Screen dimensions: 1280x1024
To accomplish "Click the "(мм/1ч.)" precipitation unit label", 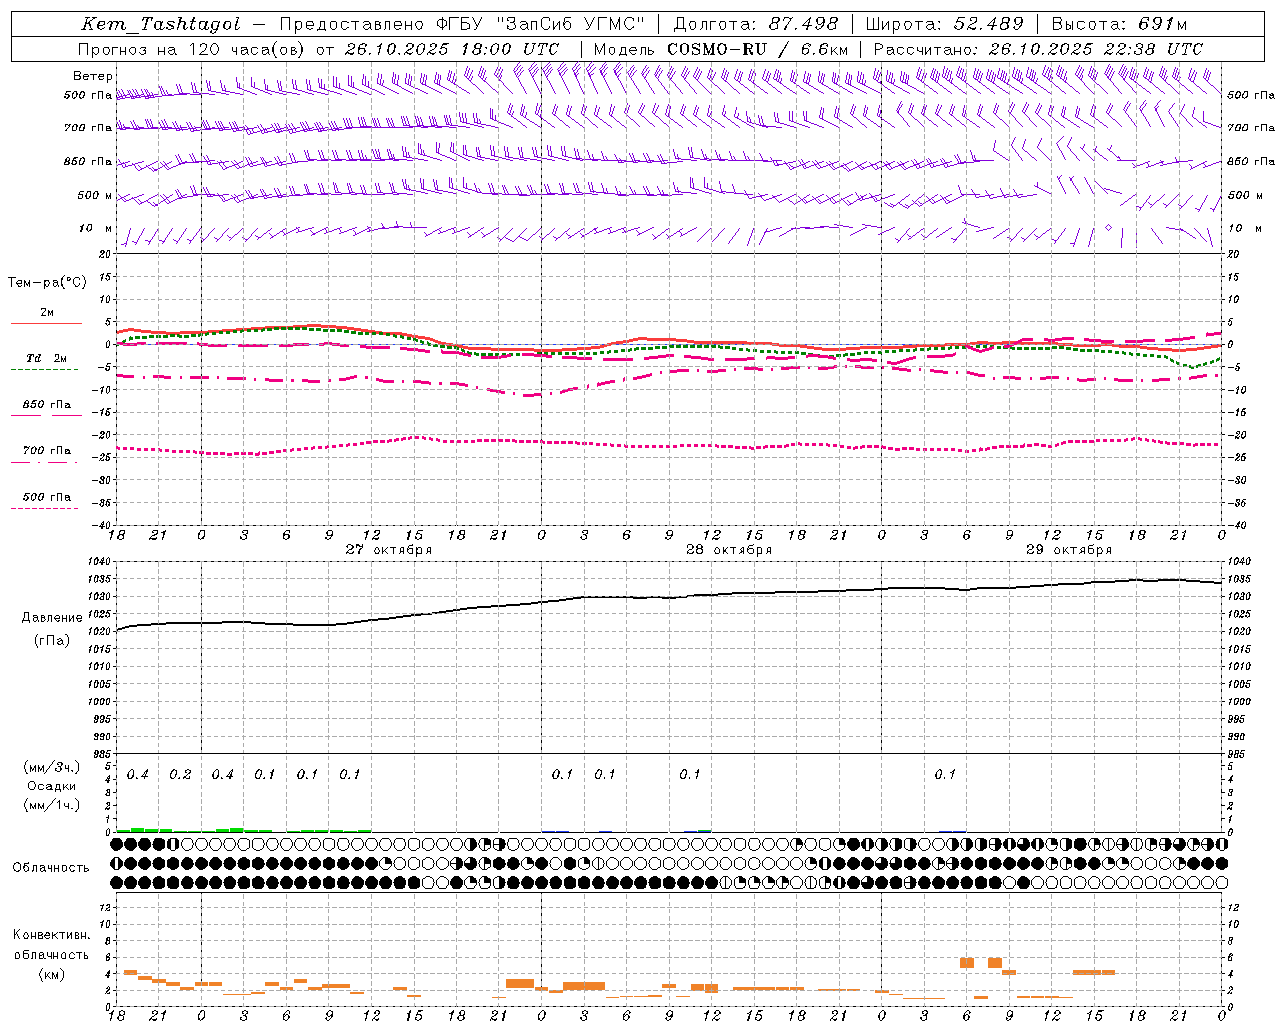I will [x=52, y=805].
